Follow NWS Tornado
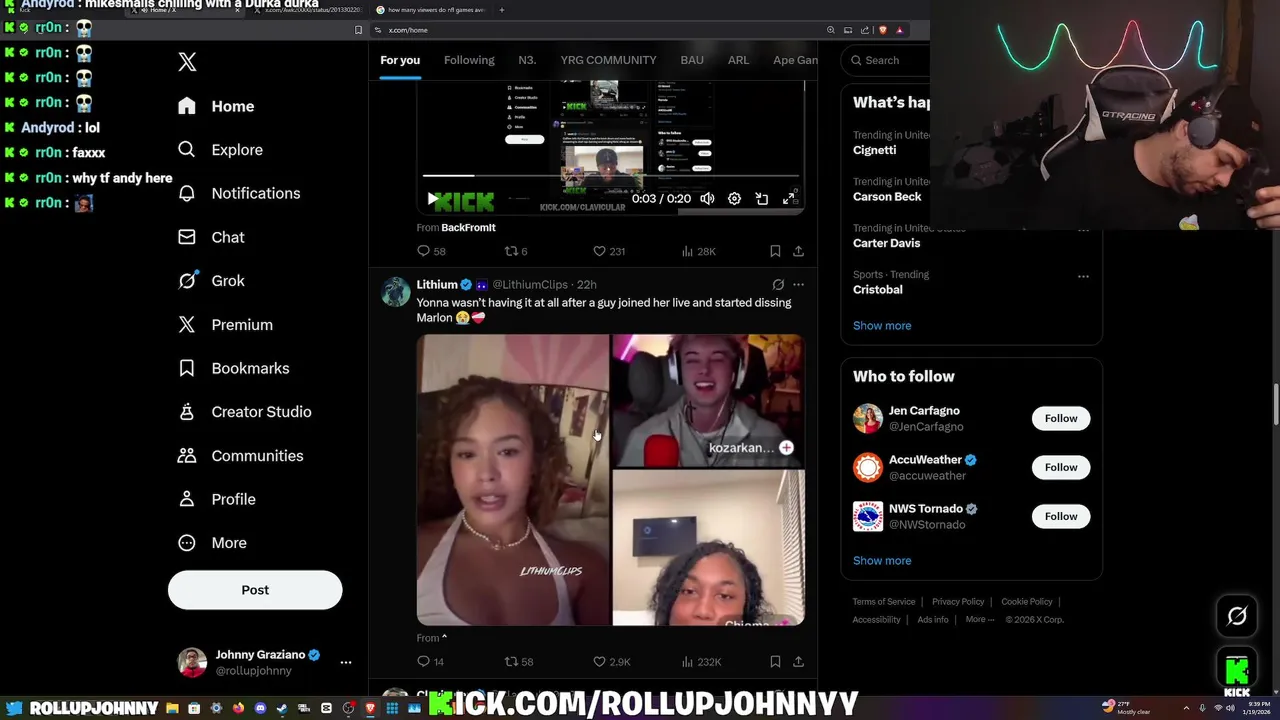 coord(1061,517)
